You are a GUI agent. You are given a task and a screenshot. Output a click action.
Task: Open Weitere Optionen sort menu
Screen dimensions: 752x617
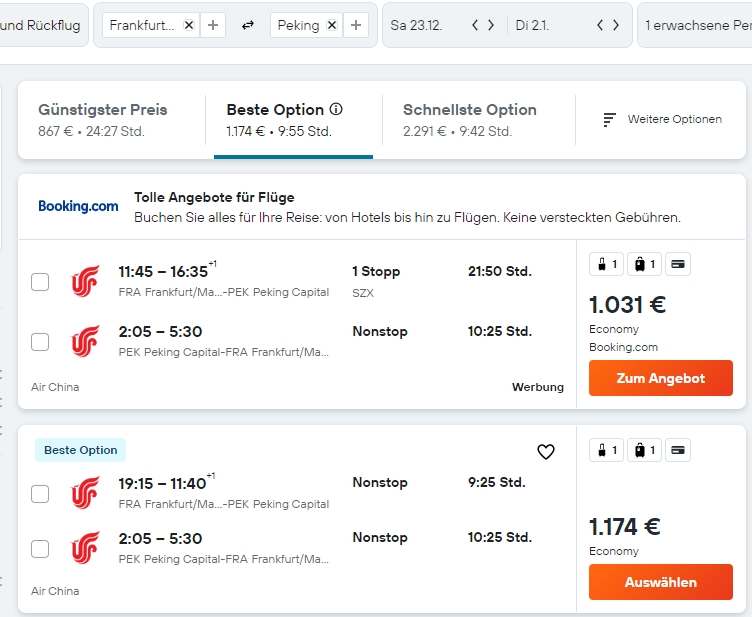click(x=663, y=119)
